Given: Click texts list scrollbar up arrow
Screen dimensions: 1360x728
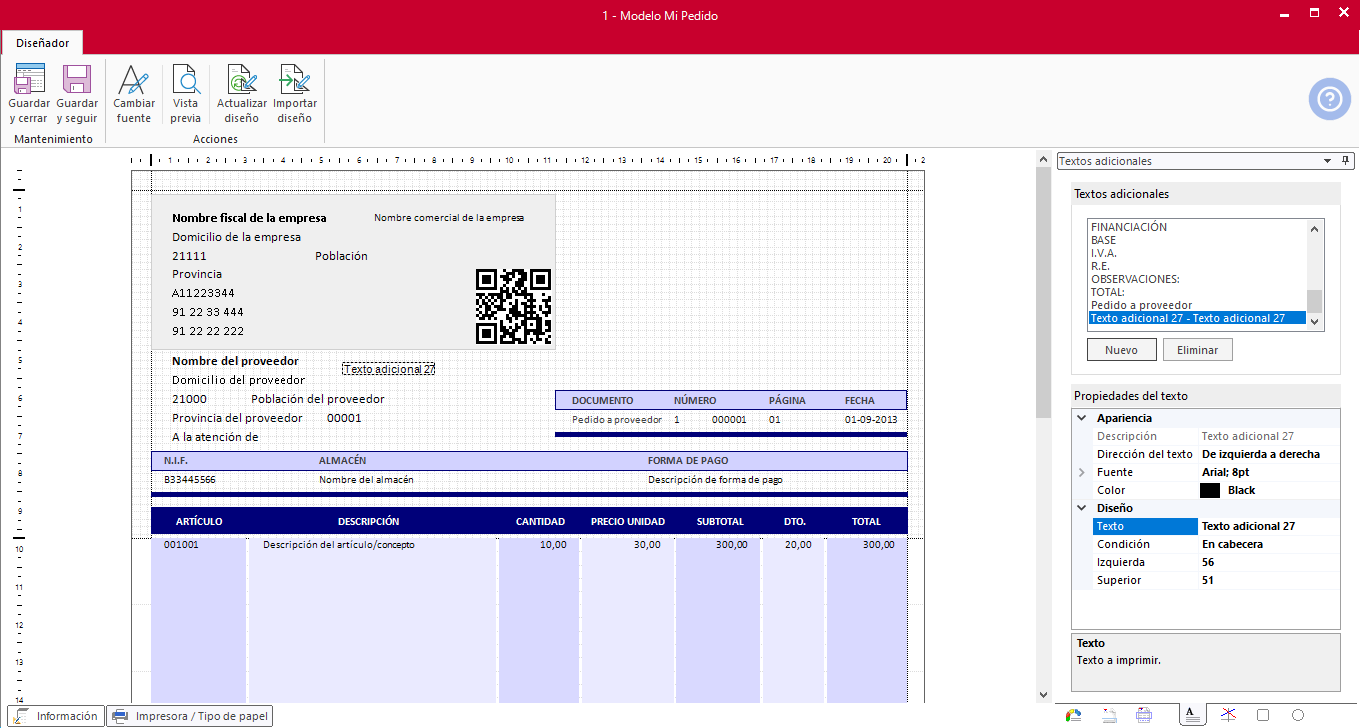Looking at the screenshot, I should coord(1315,227).
